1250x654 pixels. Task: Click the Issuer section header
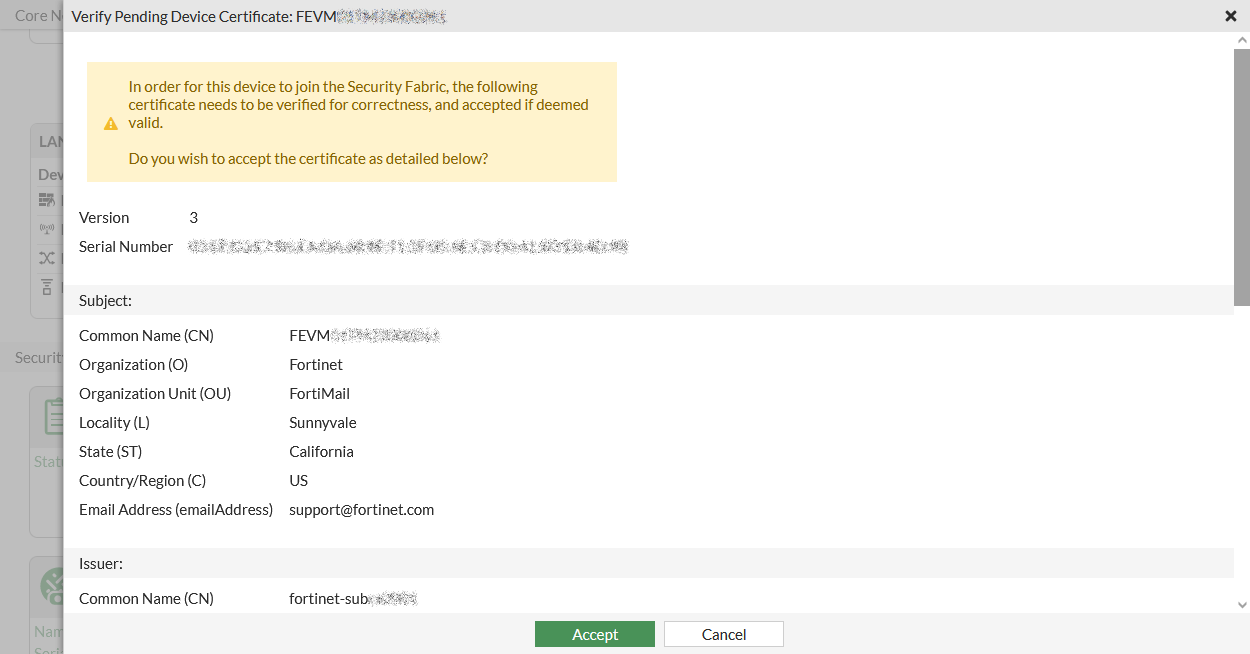point(101,563)
